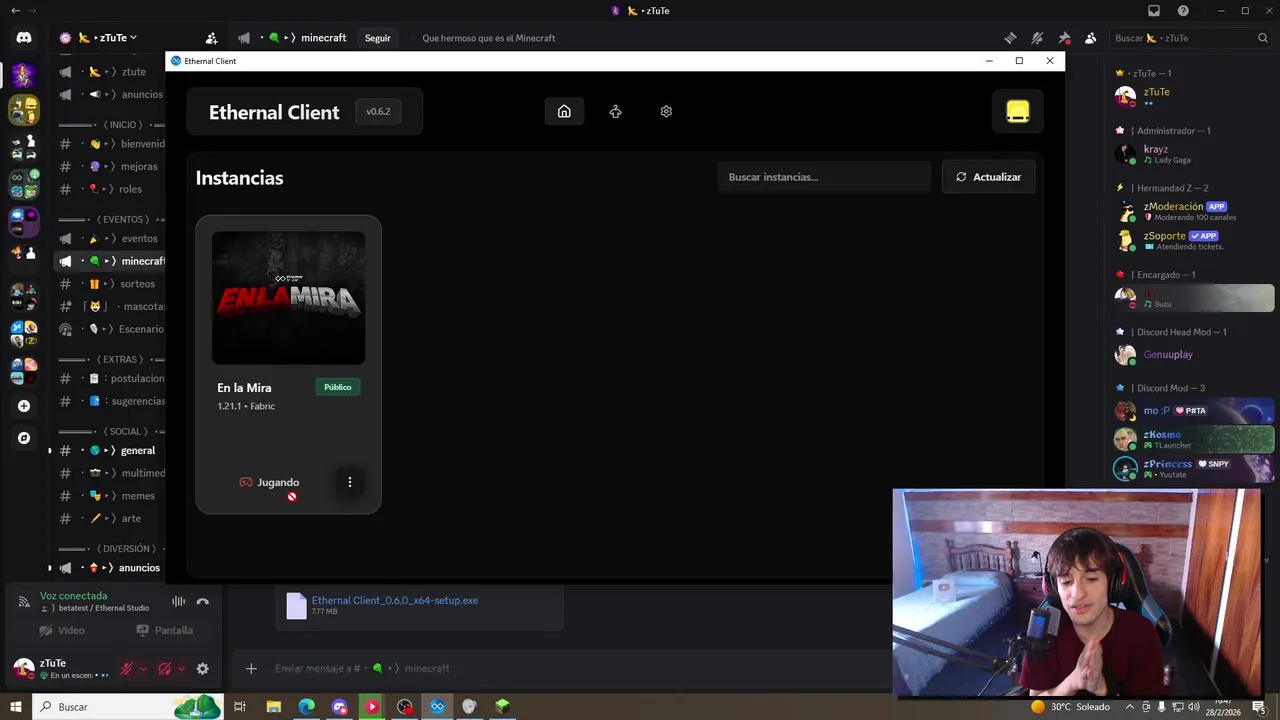Open the multimedia channel
Viewport: 1280px width, 720px height.
click(110, 473)
